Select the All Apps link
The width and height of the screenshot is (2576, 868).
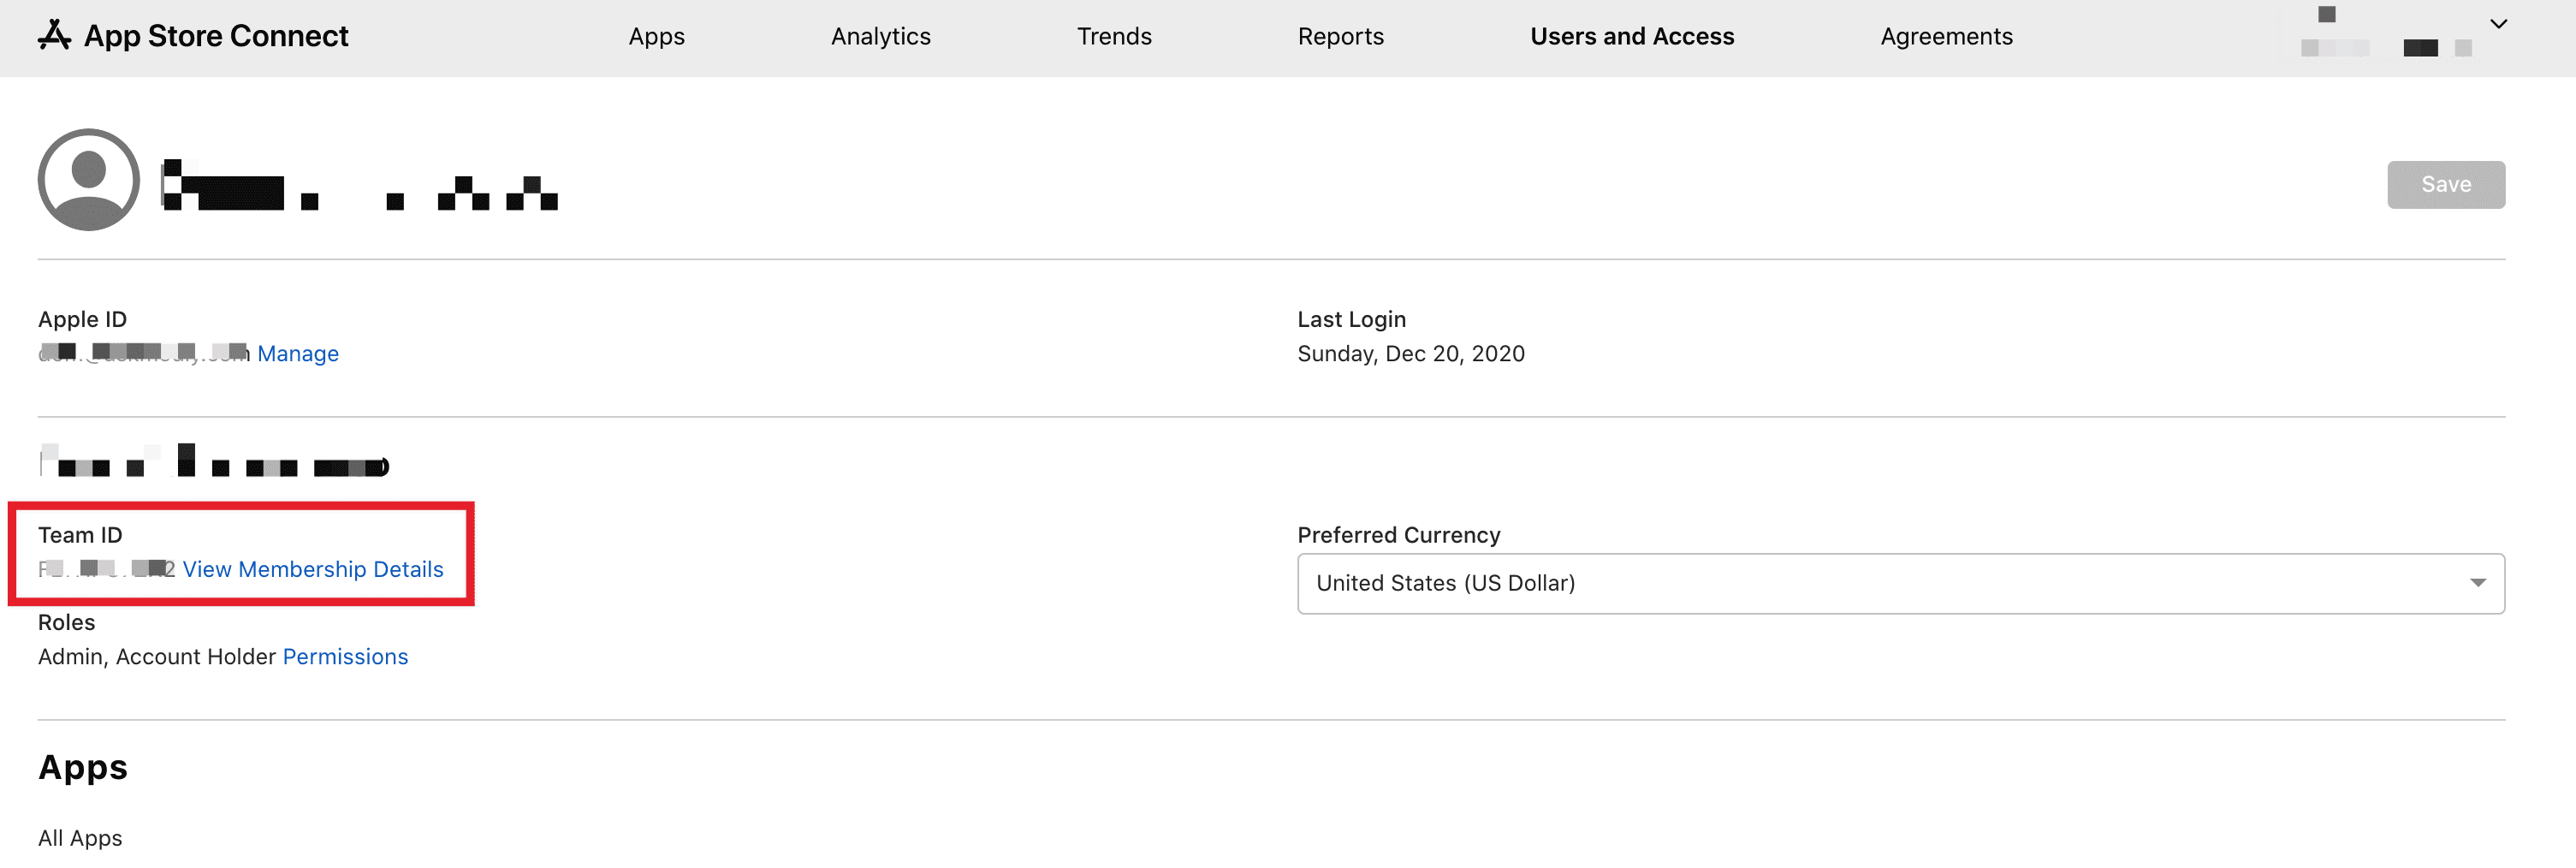(x=80, y=838)
